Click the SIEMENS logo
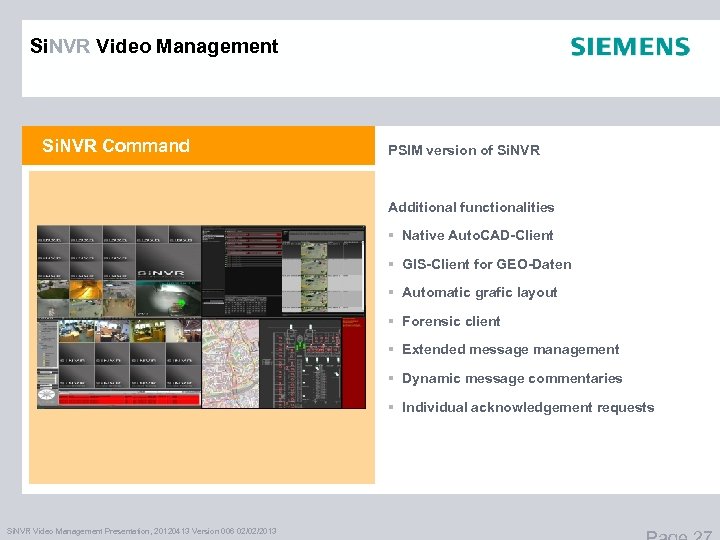This screenshot has width=720, height=540. coord(630,47)
